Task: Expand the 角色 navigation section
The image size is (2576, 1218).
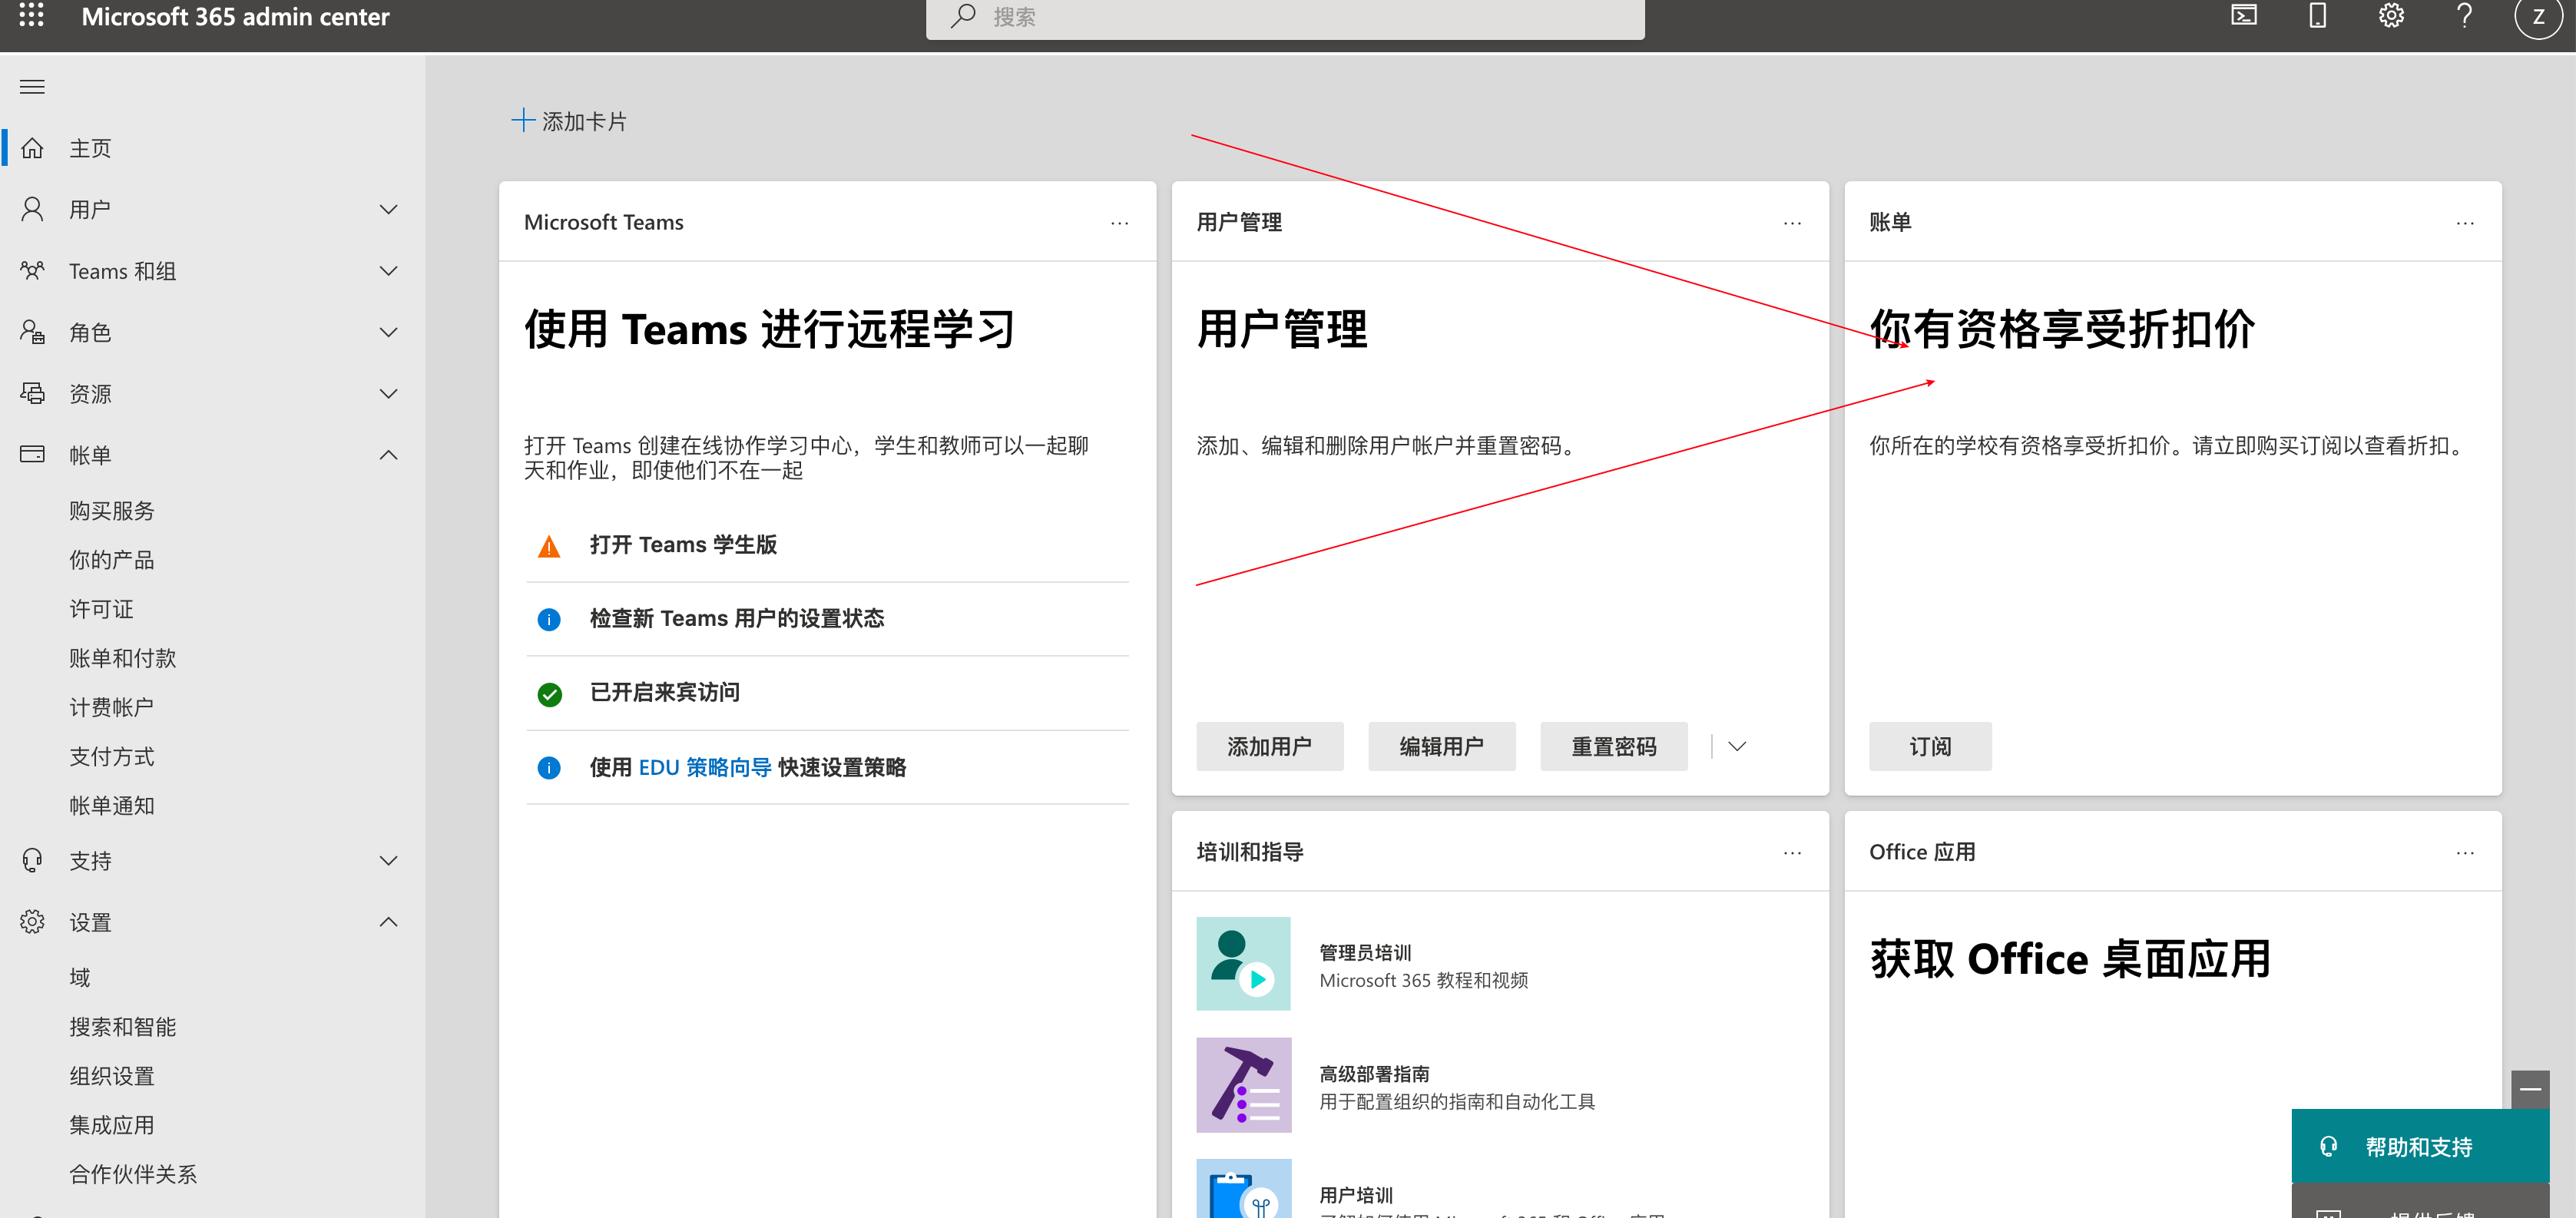Action: (x=389, y=332)
